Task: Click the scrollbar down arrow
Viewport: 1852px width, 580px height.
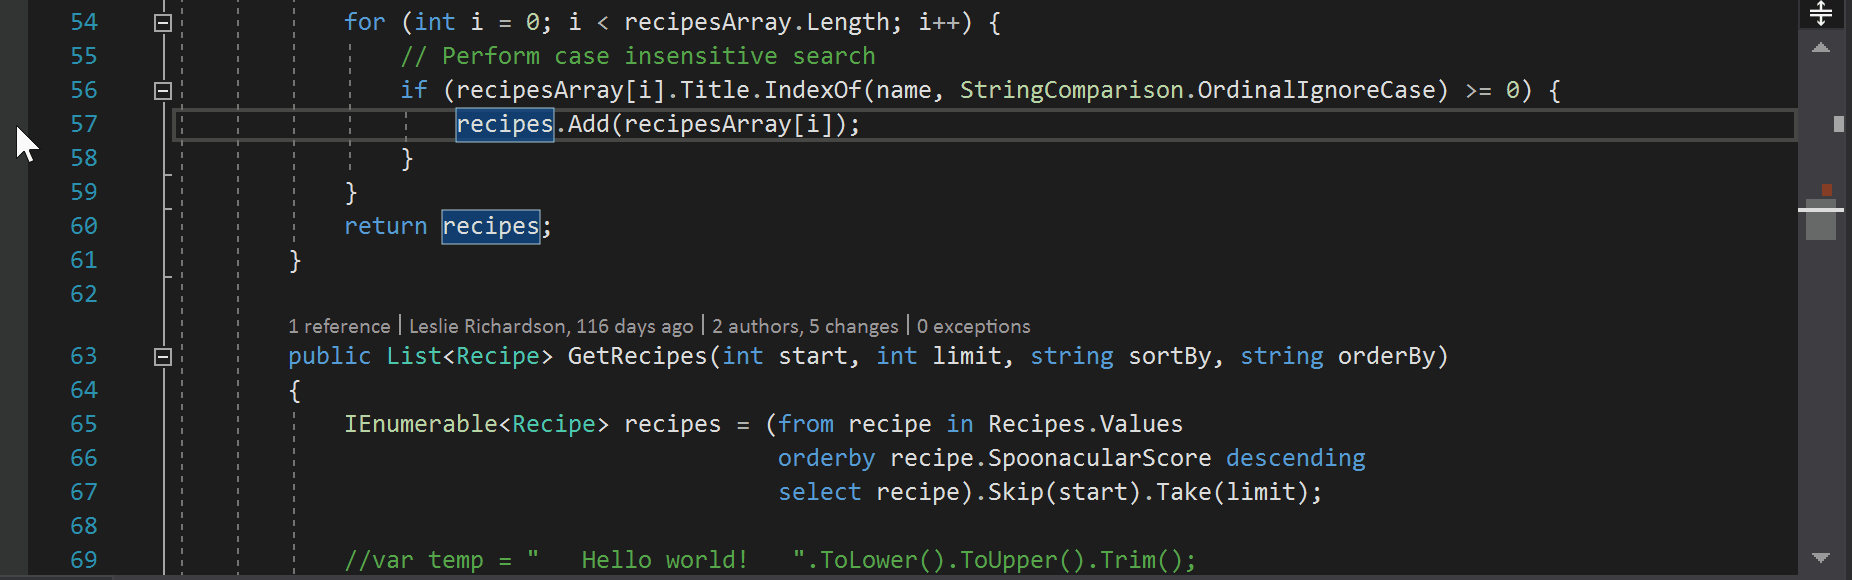Action: coord(1821,558)
